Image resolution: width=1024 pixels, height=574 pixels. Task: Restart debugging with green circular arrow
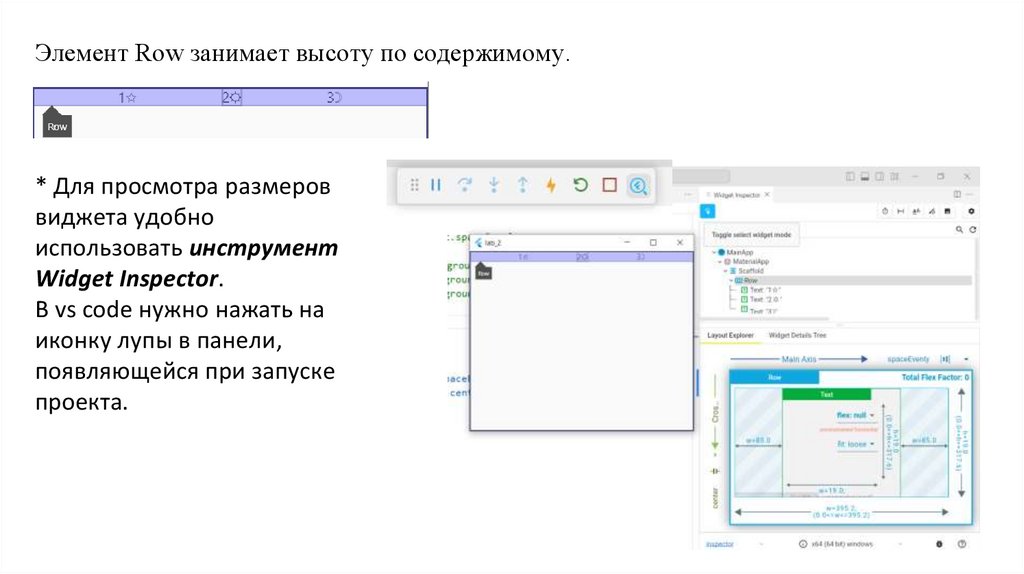(x=580, y=185)
